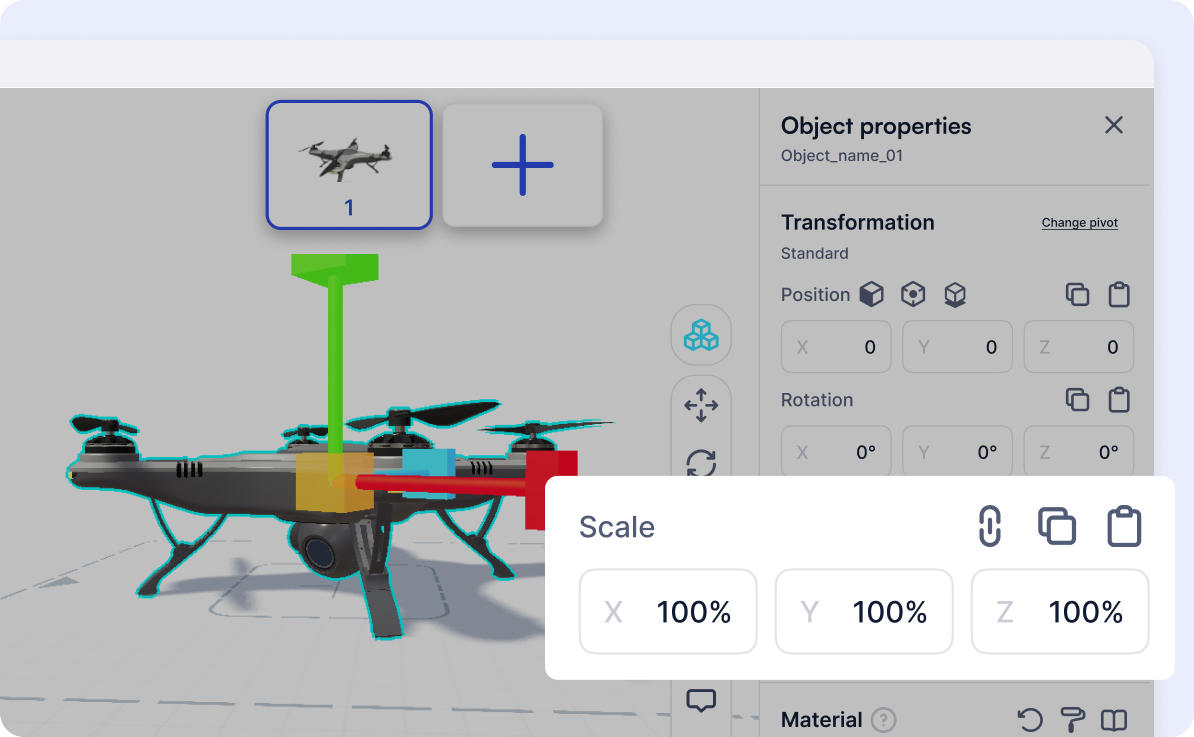Edit the Position Z field
This screenshot has width=1194, height=737.
click(1078, 347)
